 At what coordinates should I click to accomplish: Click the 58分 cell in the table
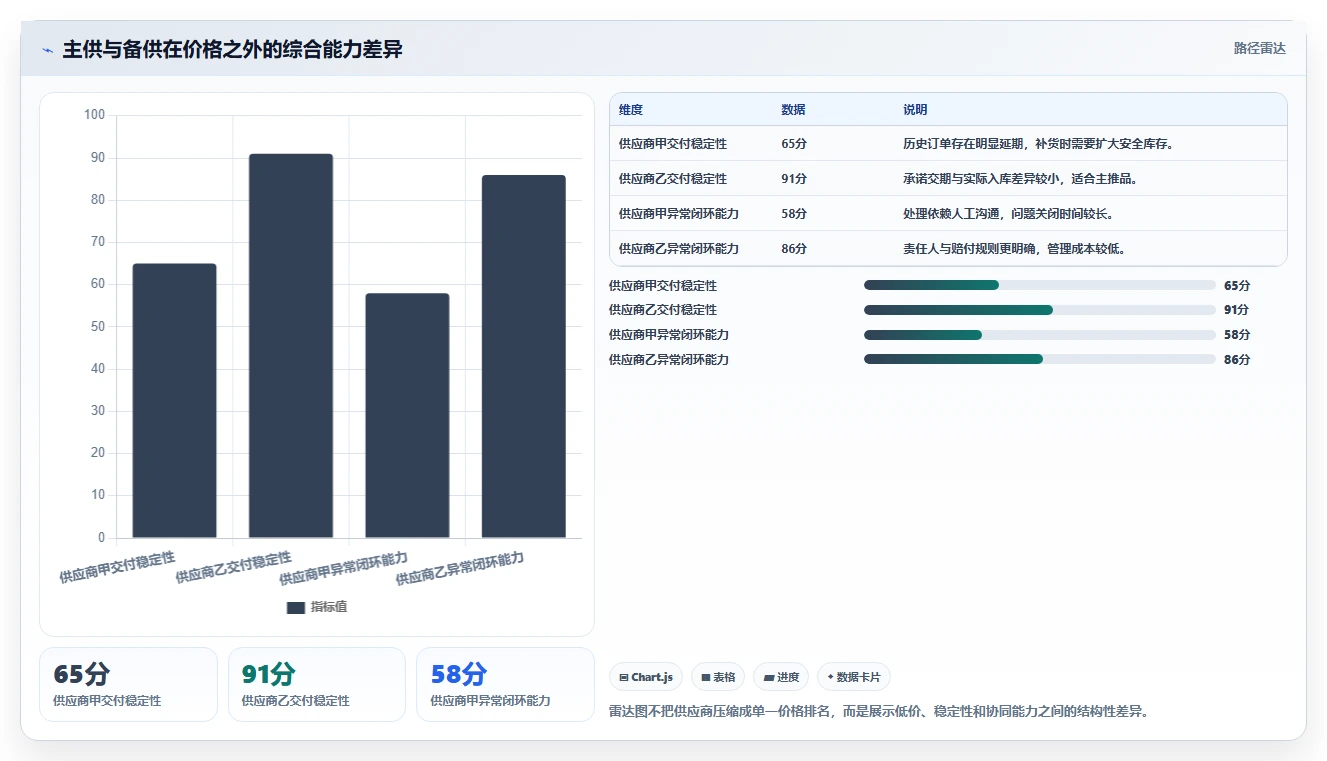coord(794,214)
